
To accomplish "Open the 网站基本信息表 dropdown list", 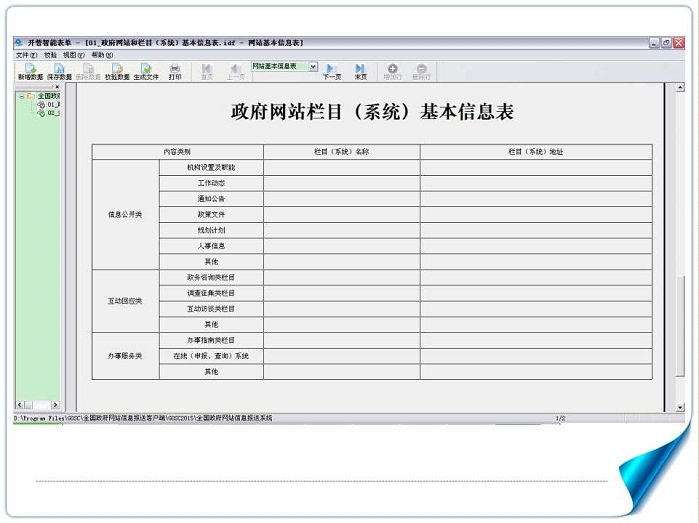I will point(313,66).
